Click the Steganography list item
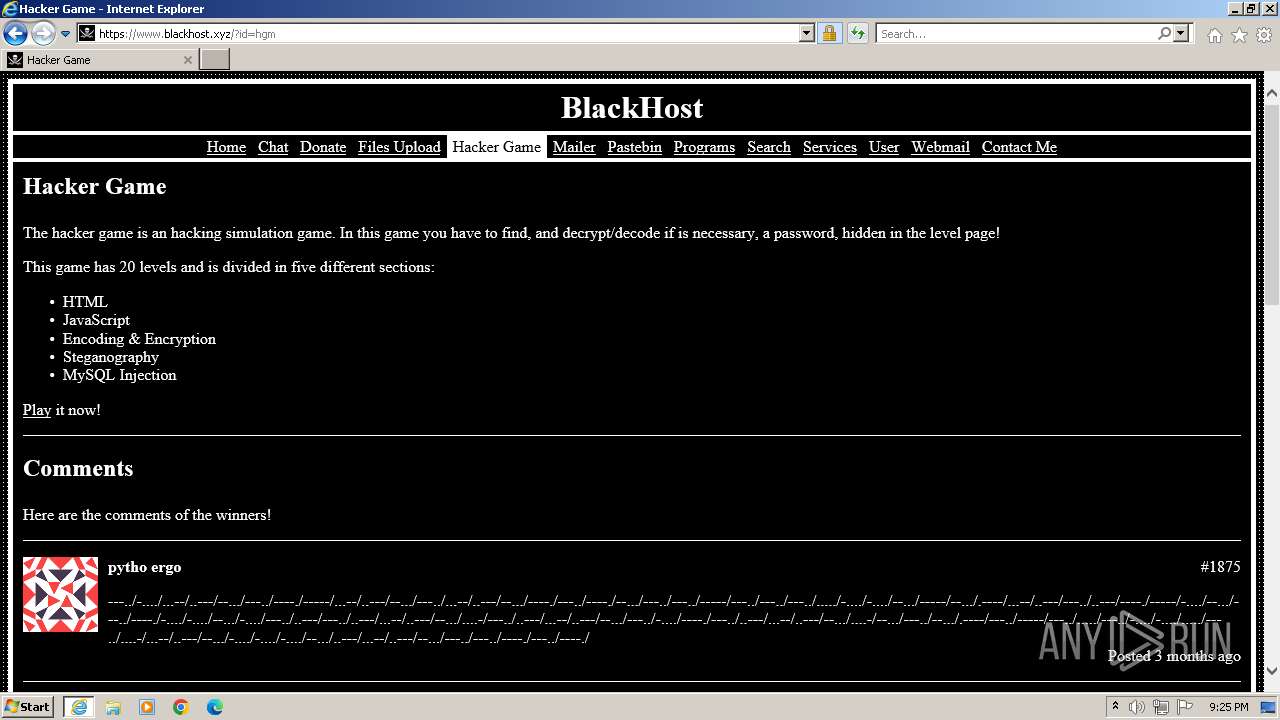Viewport: 1280px width, 720px height. coord(110,357)
